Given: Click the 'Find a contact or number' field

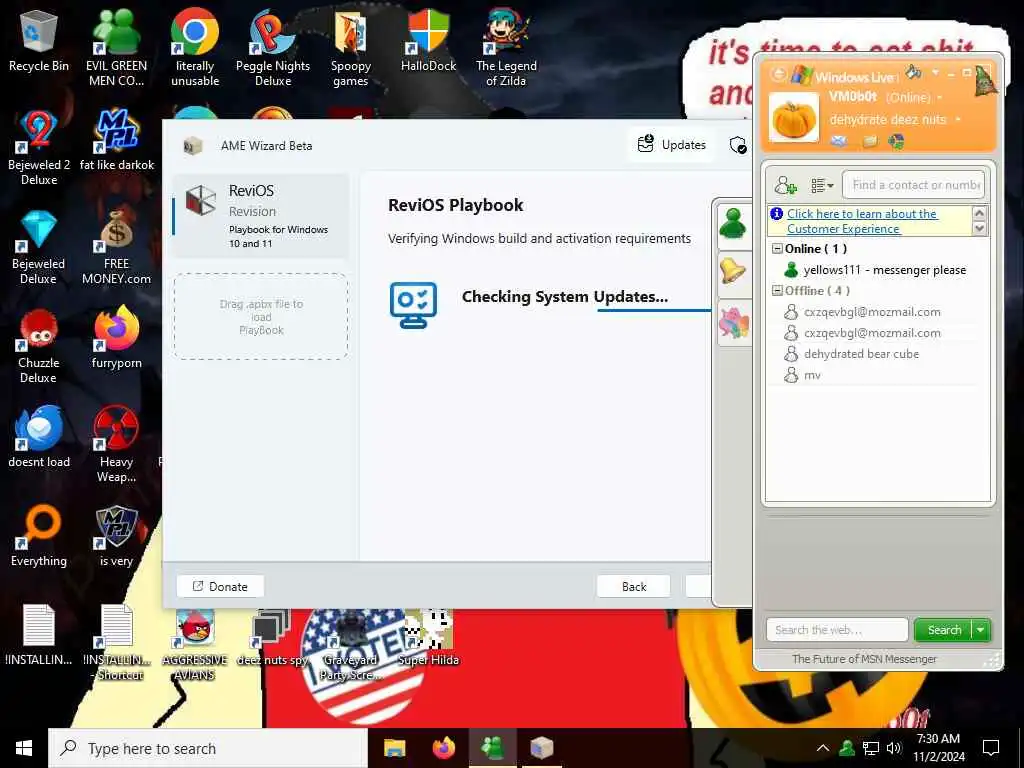Looking at the screenshot, I should (x=913, y=185).
